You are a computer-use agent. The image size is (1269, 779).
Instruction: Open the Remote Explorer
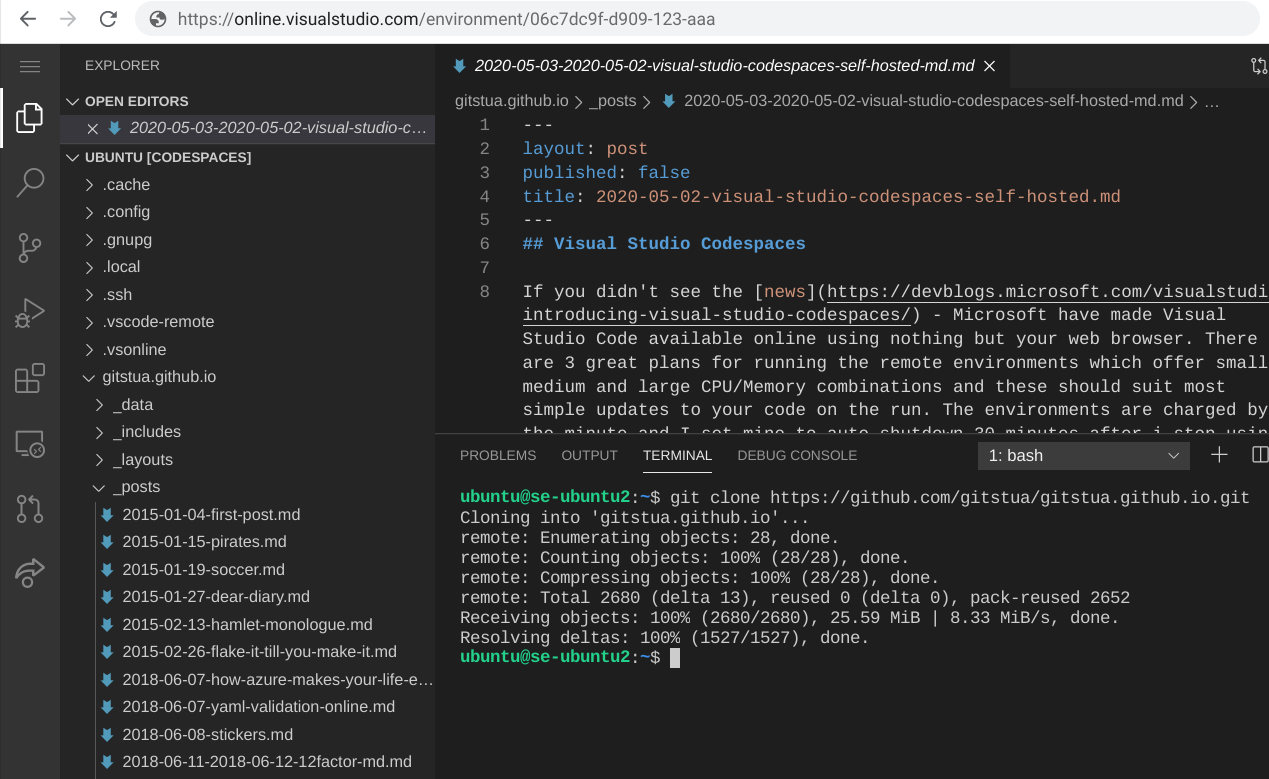pos(30,443)
